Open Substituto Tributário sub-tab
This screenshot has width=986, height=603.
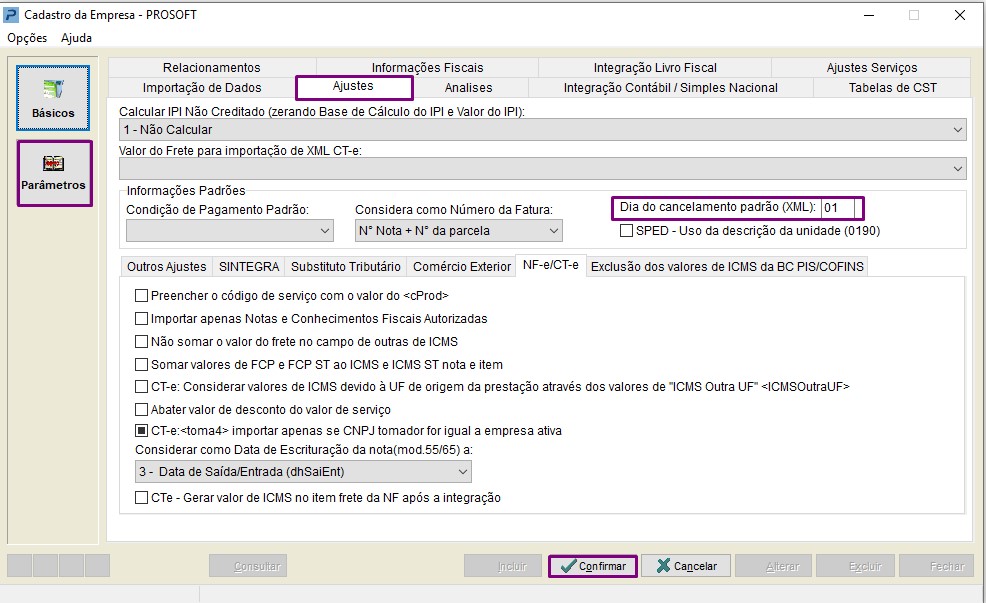(345, 267)
